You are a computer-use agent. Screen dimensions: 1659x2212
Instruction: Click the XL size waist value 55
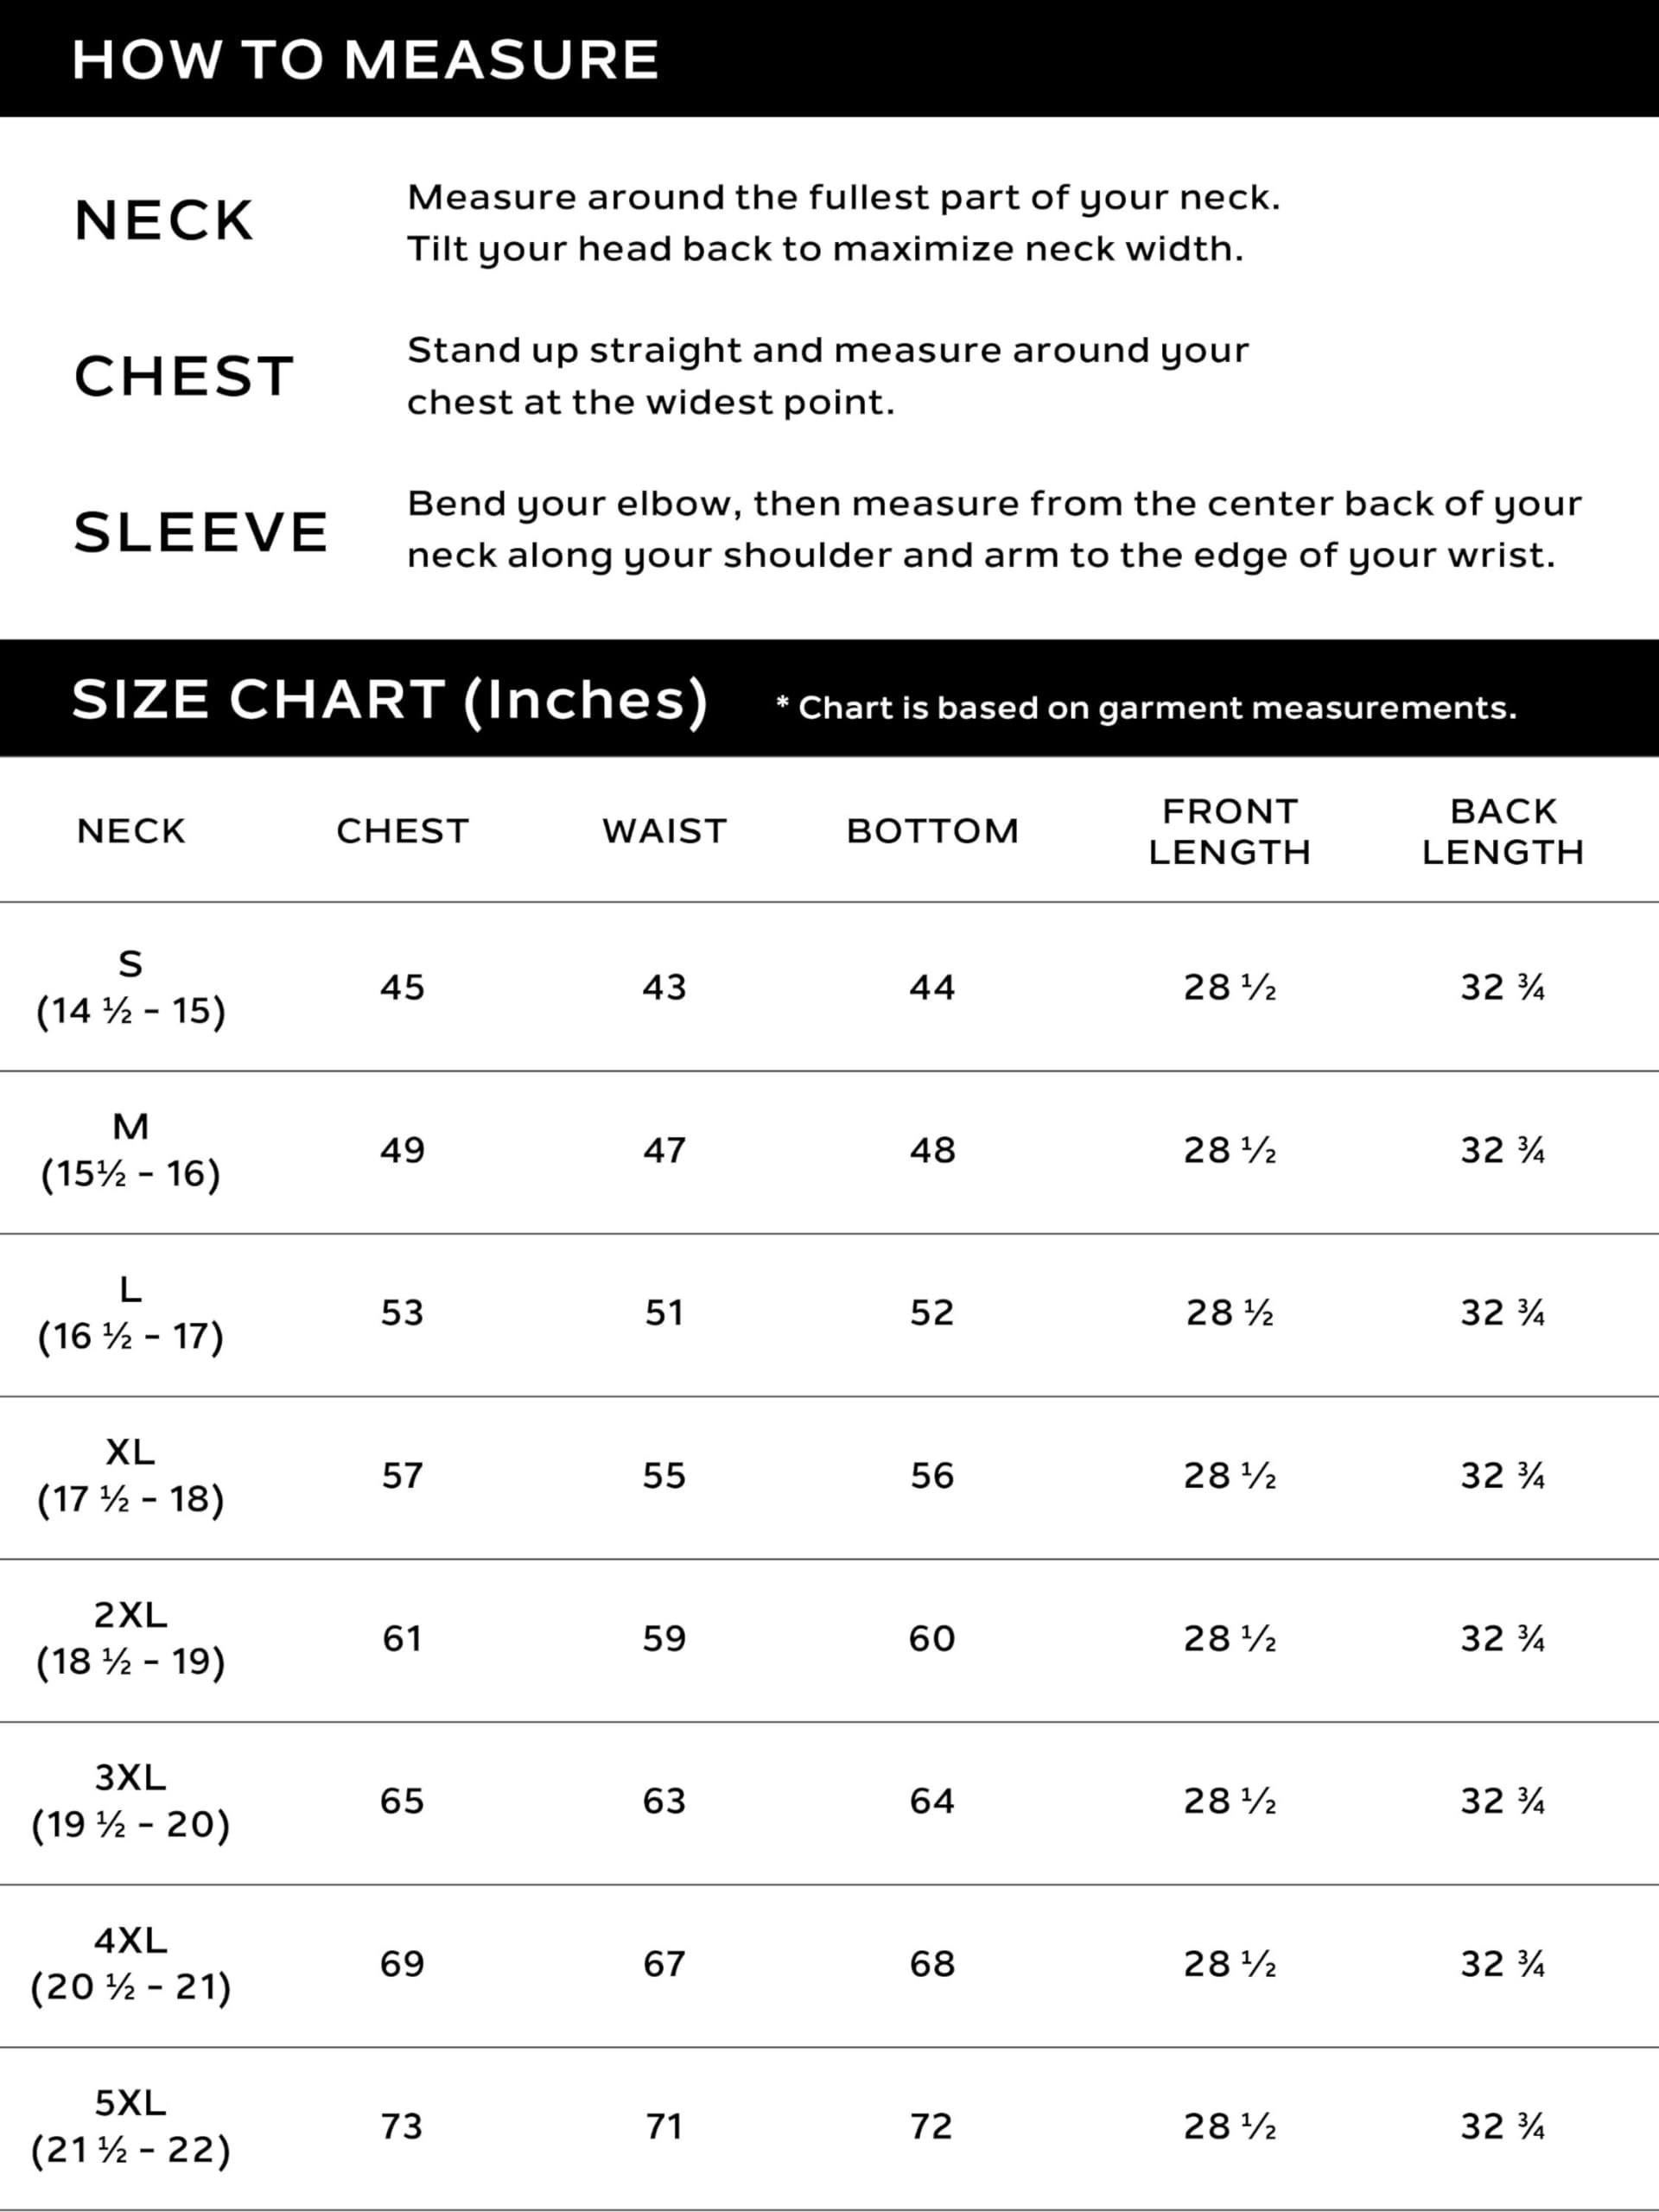664,1476
